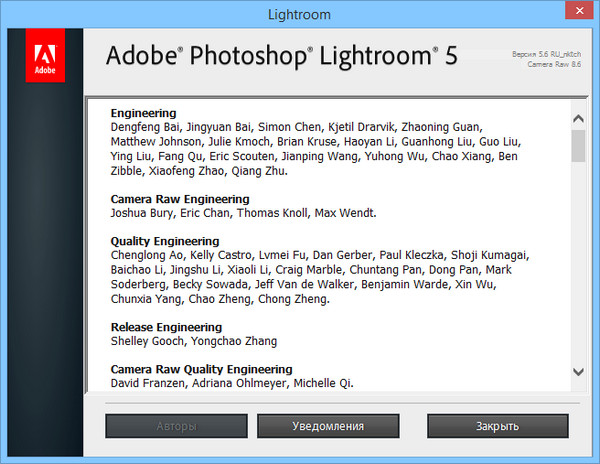Click the Engineering section heading

[143, 113]
